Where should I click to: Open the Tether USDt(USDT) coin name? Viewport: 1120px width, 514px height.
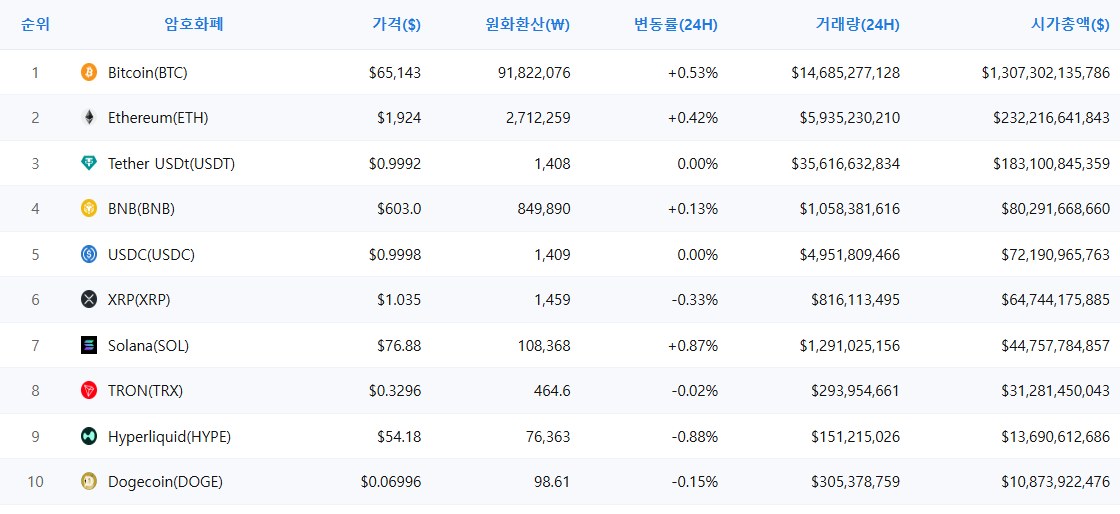(x=171, y=163)
